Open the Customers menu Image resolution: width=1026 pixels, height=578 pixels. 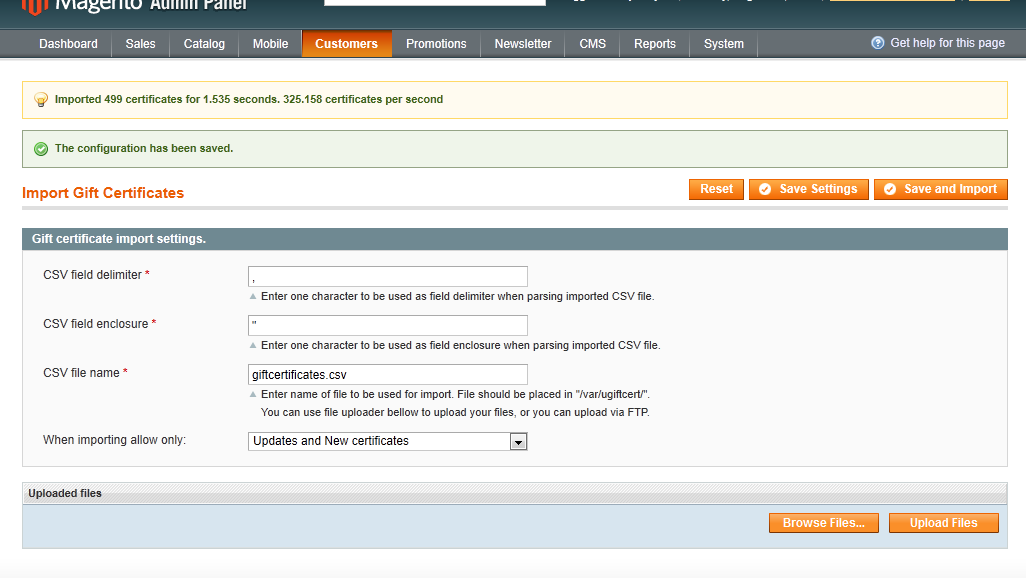coord(346,44)
